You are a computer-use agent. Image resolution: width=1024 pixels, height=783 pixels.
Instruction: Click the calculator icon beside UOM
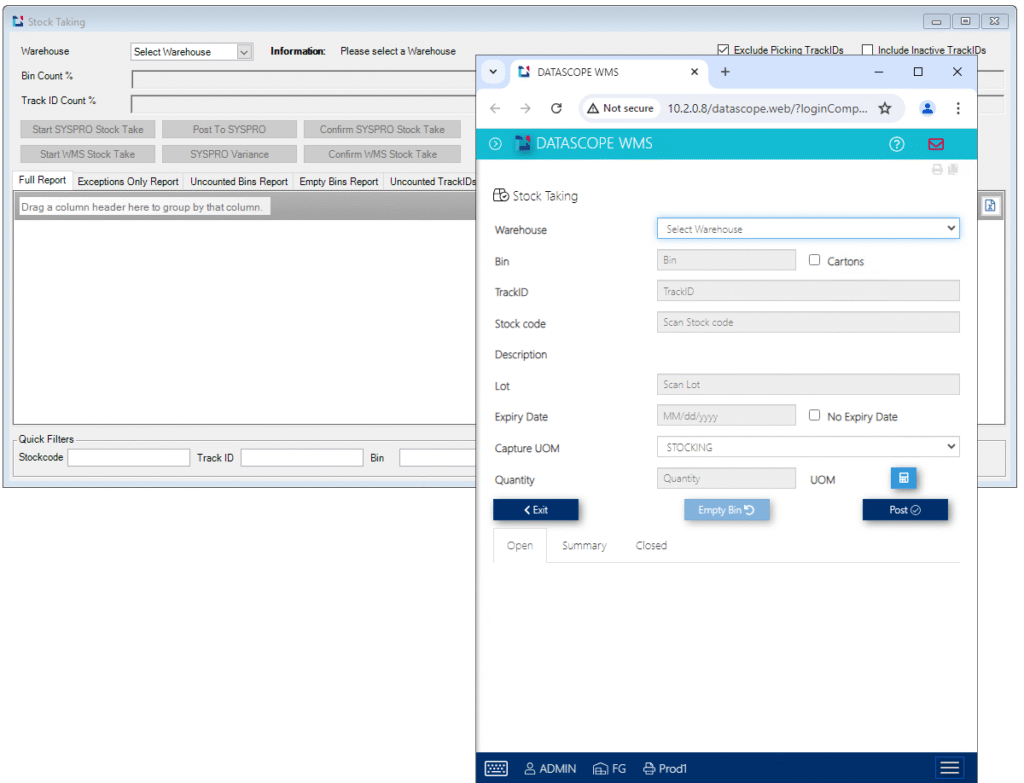[x=903, y=479]
